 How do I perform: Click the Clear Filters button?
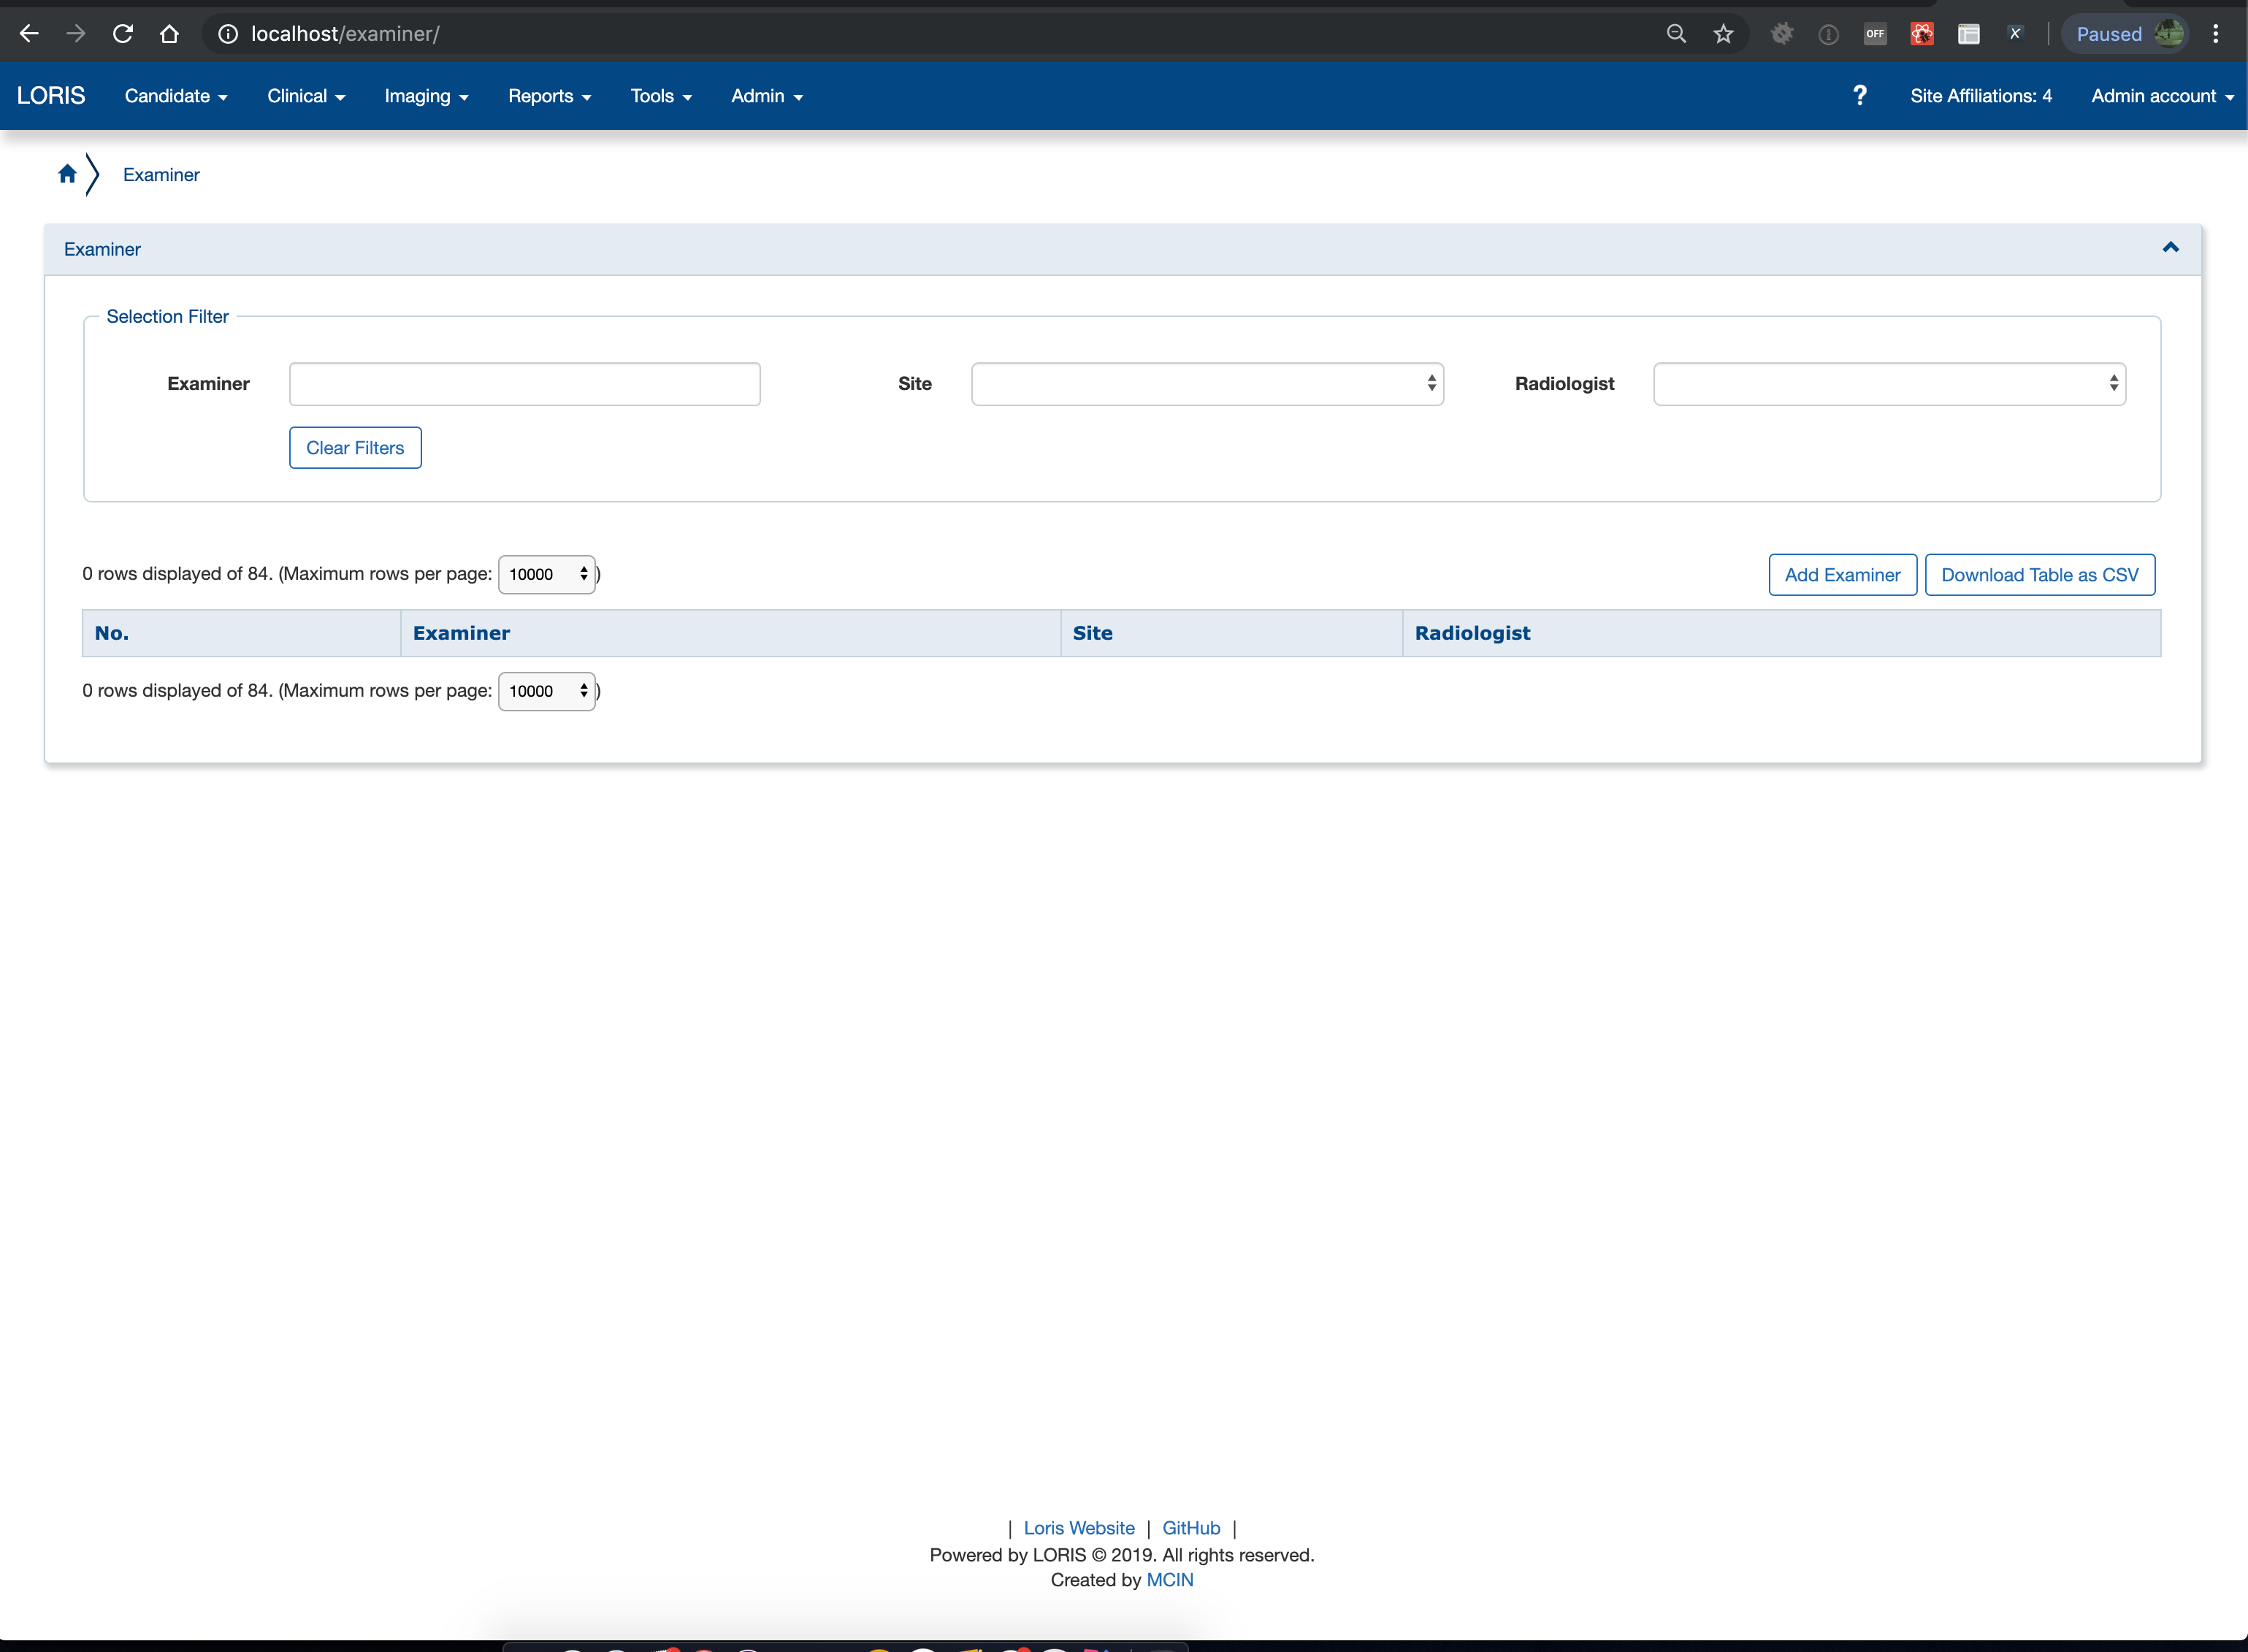pos(355,447)
